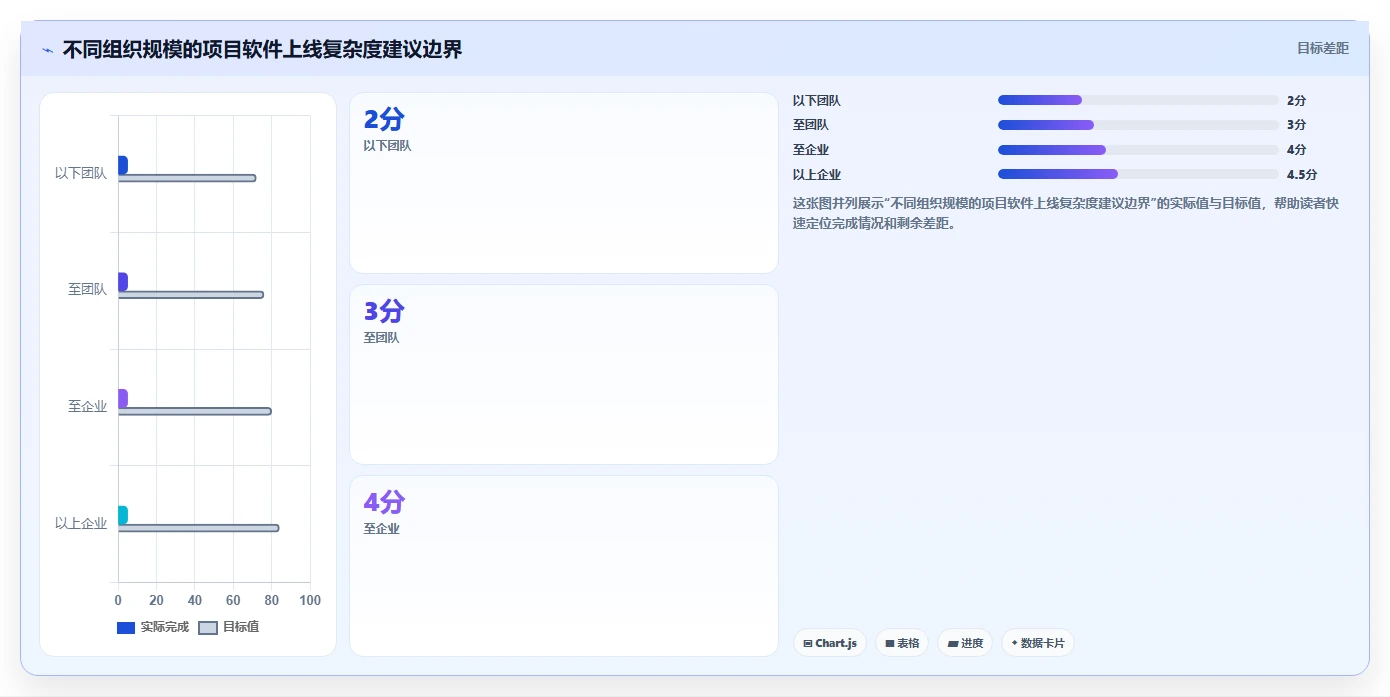Click the blue actual bar for 以下团队 in chart
Image resolution: width=1390 pixels, height=697 pixels.
coord(123,165)
